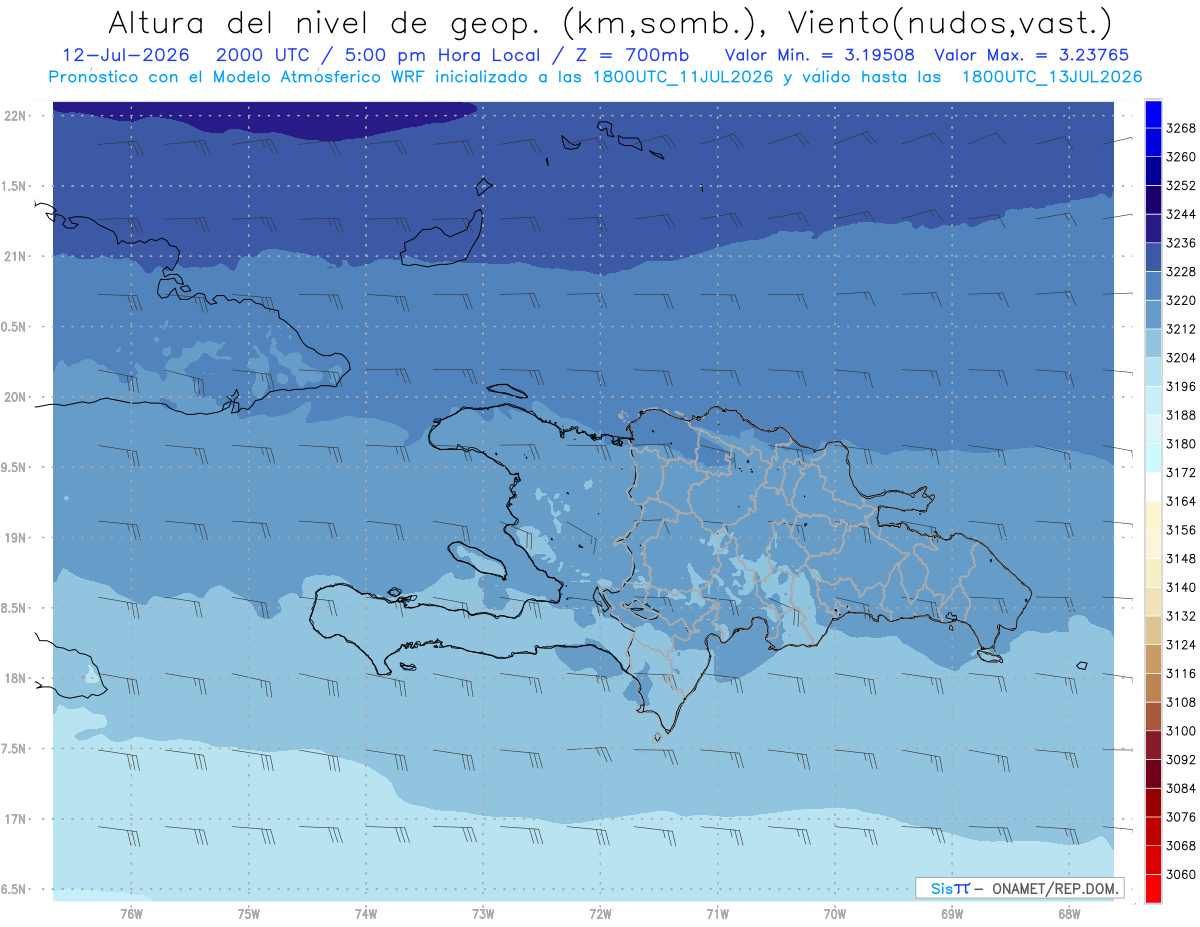Select the '3180' colorbar label
Image resolution: width=1200 pixels, height=927 pixels.
coord(1181,444)
